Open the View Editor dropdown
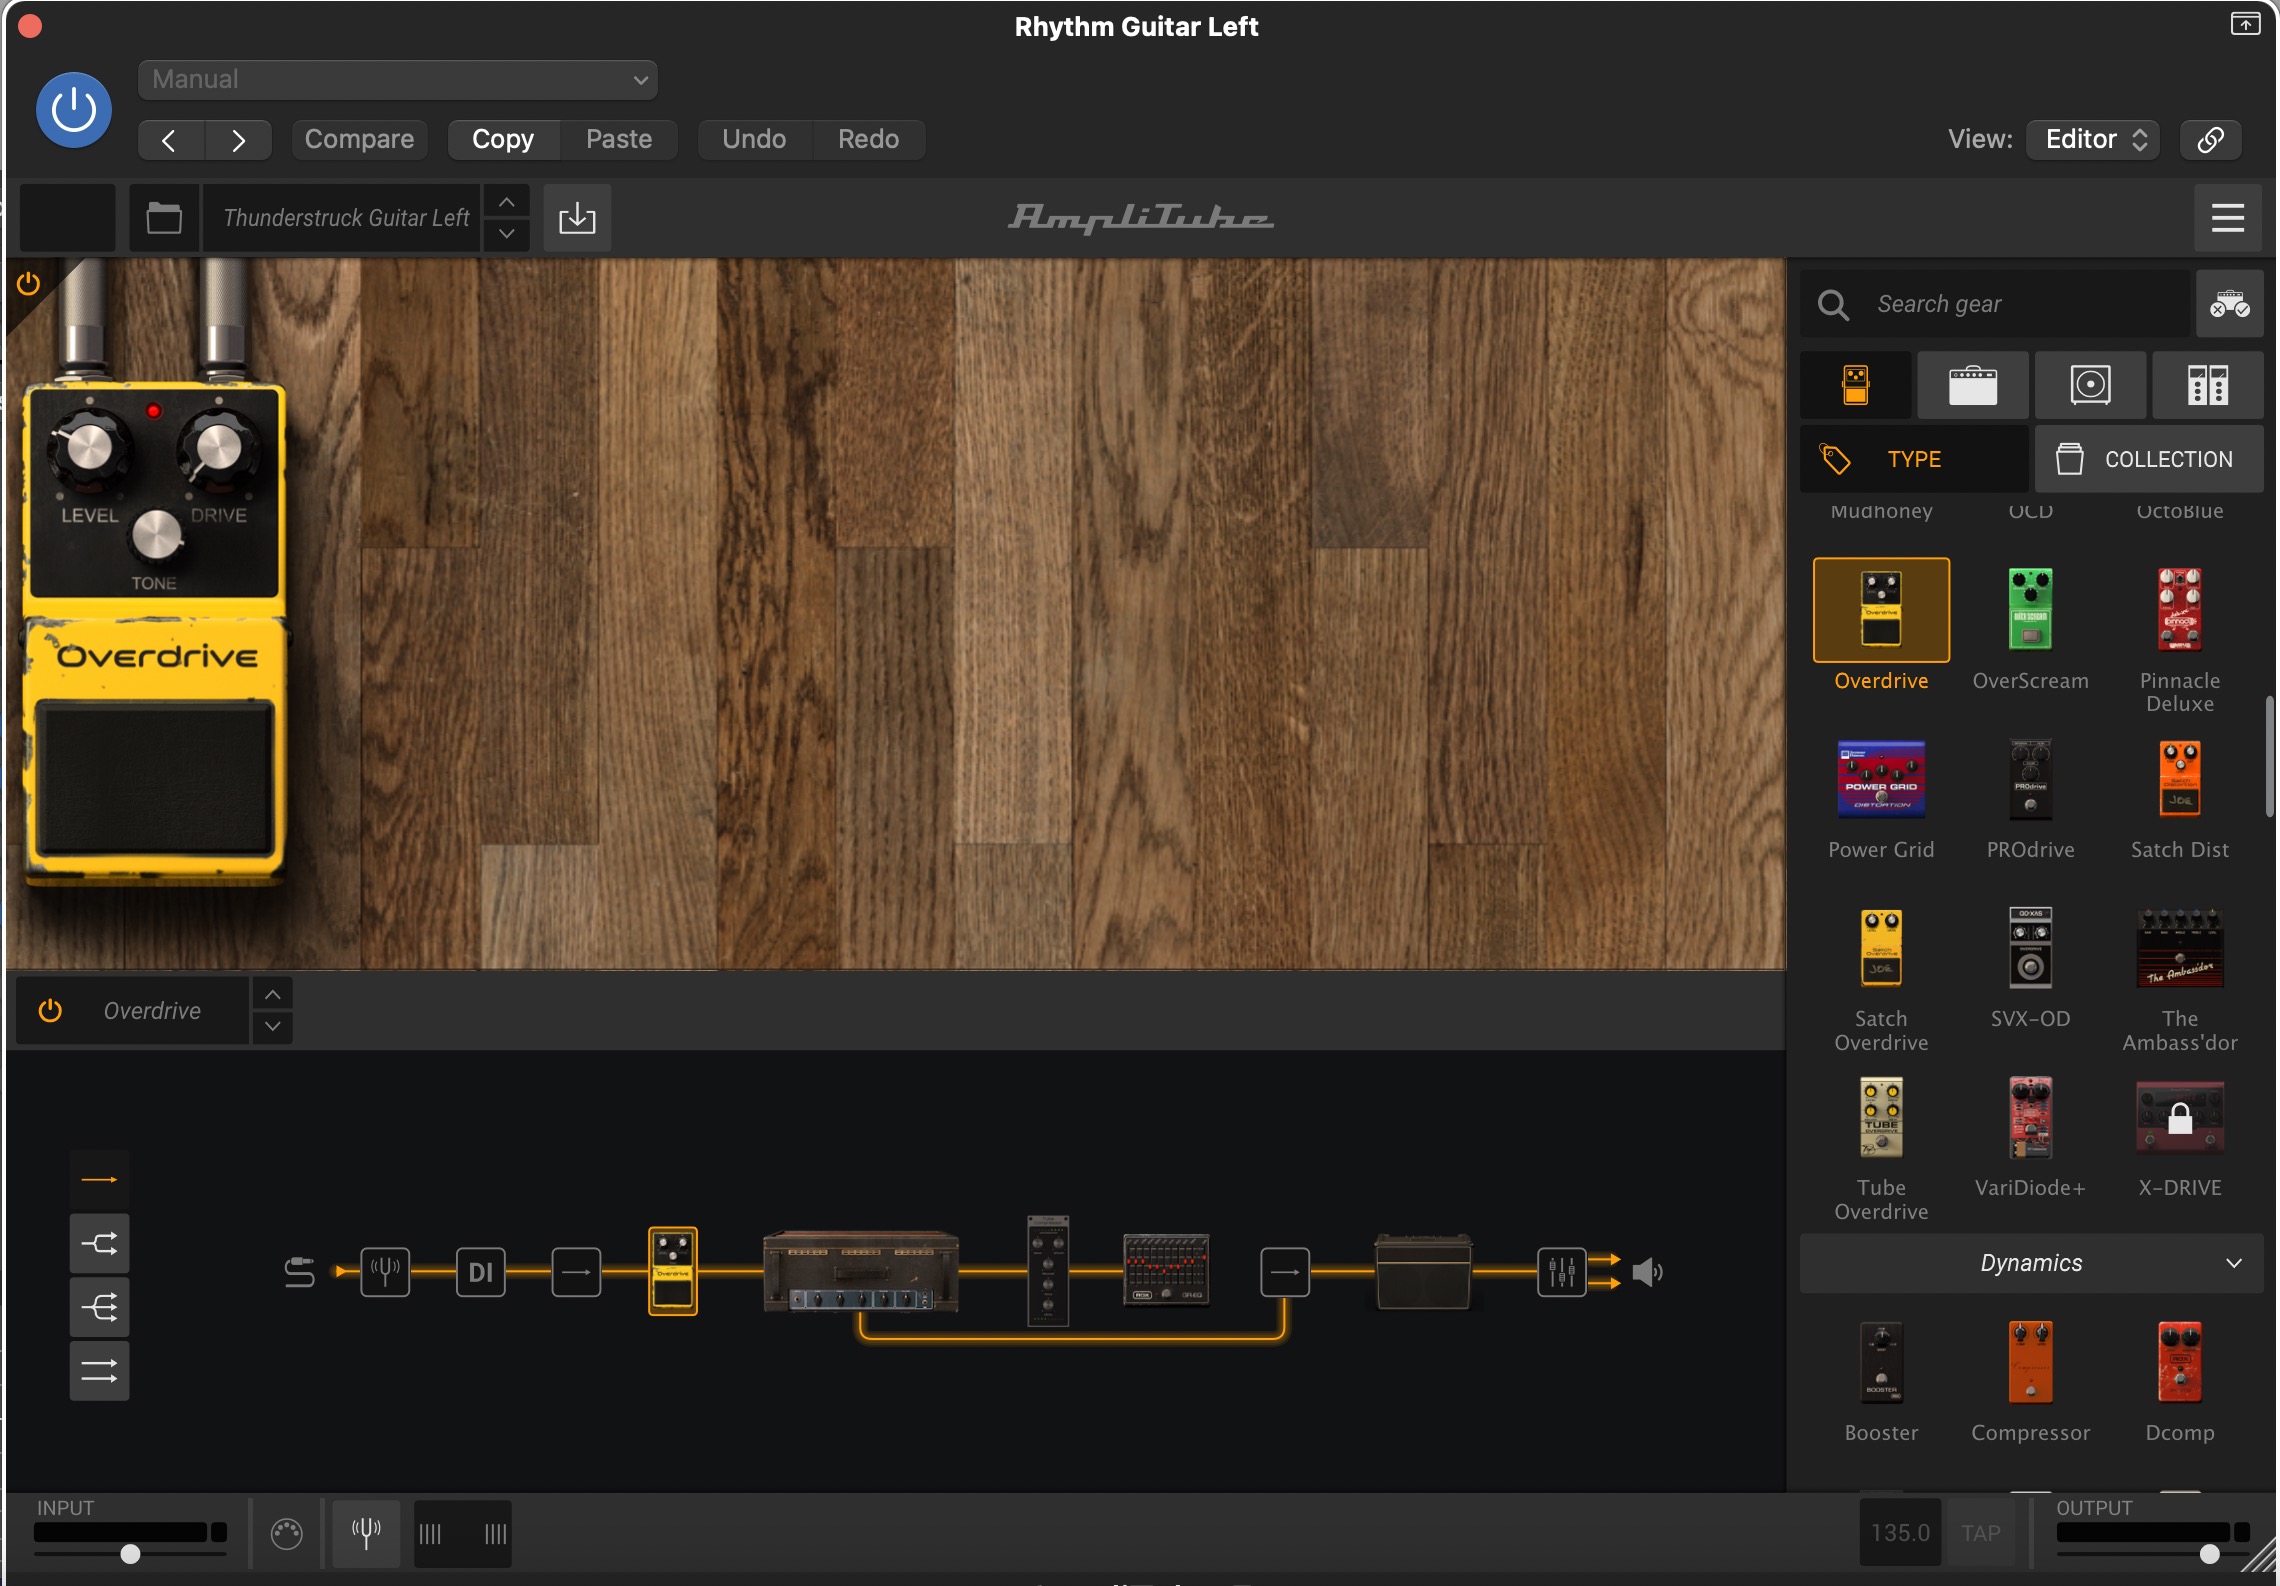The image size is (2280, 1586). coord(2094,139)
